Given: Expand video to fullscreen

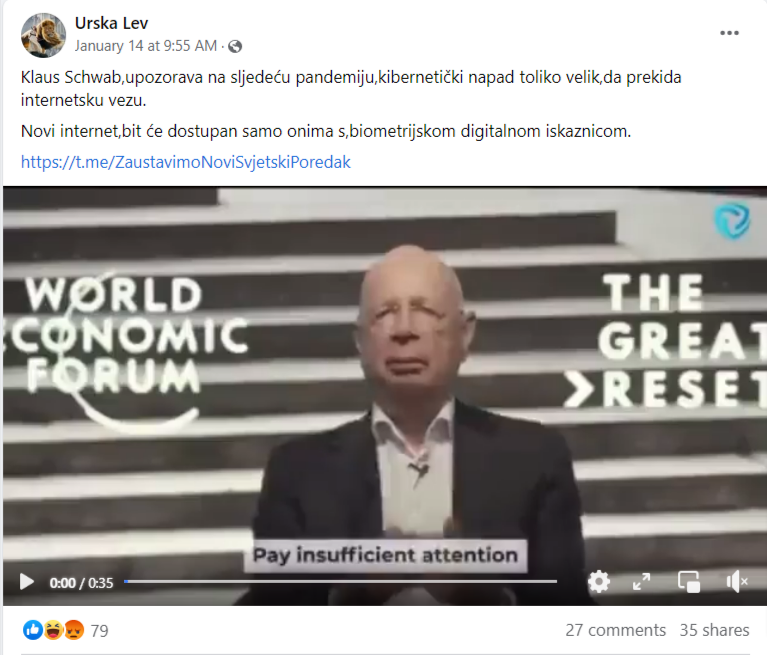Looking at the screenshot, I should coord(641,582).
